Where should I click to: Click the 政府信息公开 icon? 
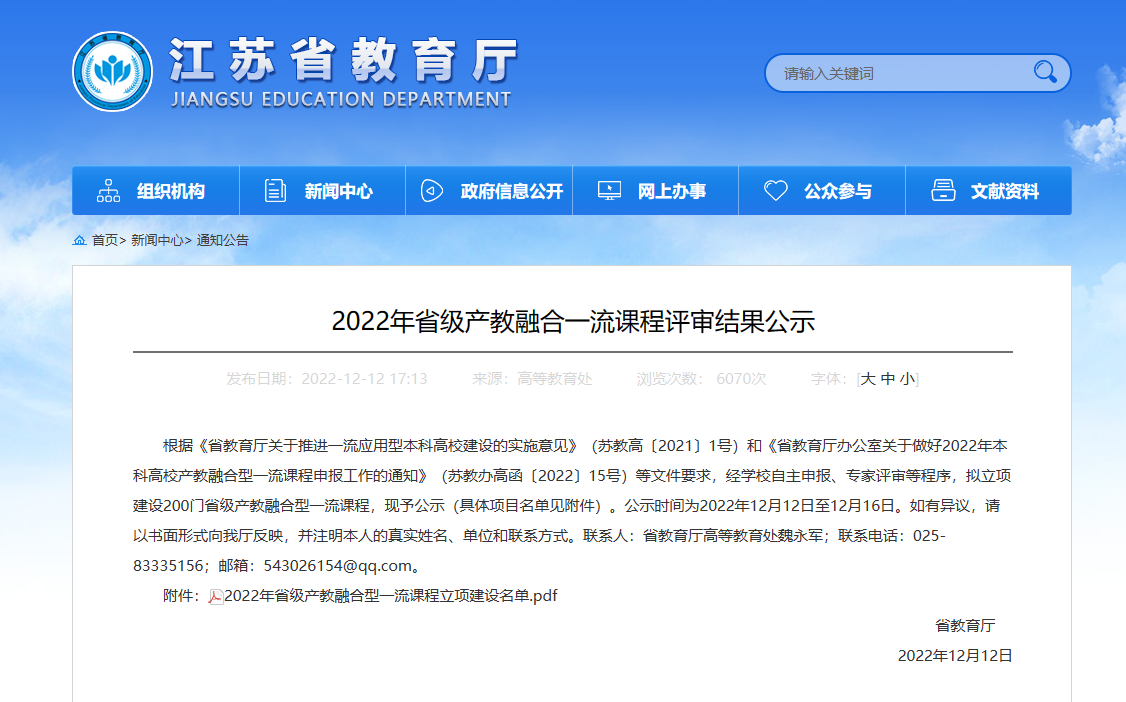[431, 191]
